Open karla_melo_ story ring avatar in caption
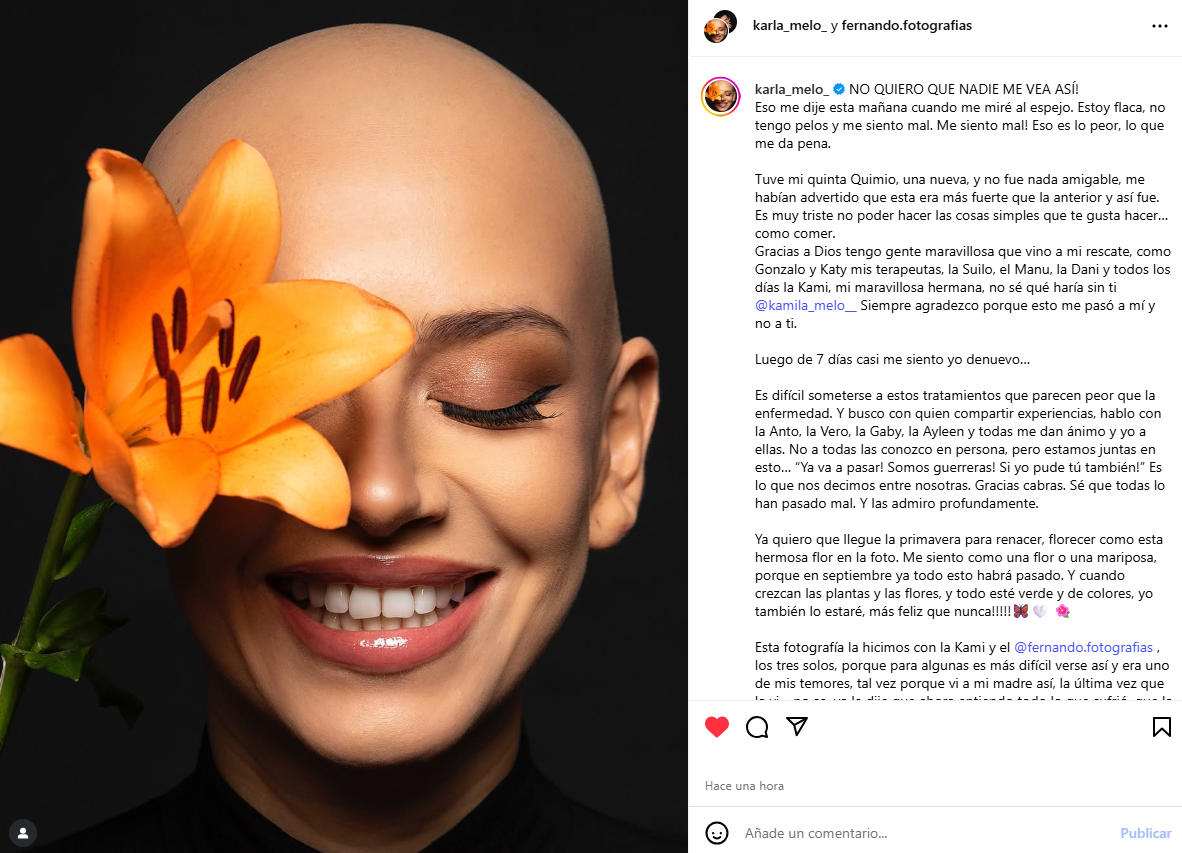Image resolution: width=1182 pixels, height=853 pixels. pos(721,96)
